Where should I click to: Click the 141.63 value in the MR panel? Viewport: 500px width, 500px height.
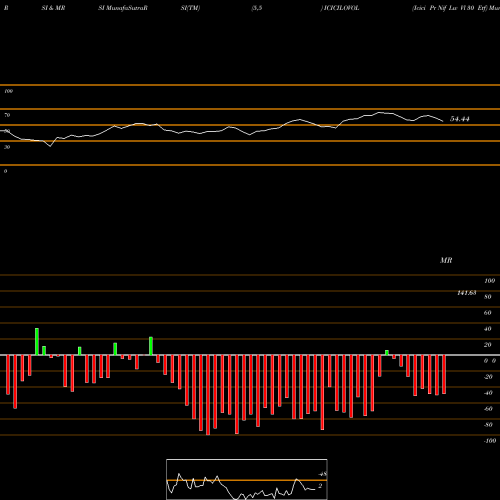pyautogui.click(x=466, y=293)
